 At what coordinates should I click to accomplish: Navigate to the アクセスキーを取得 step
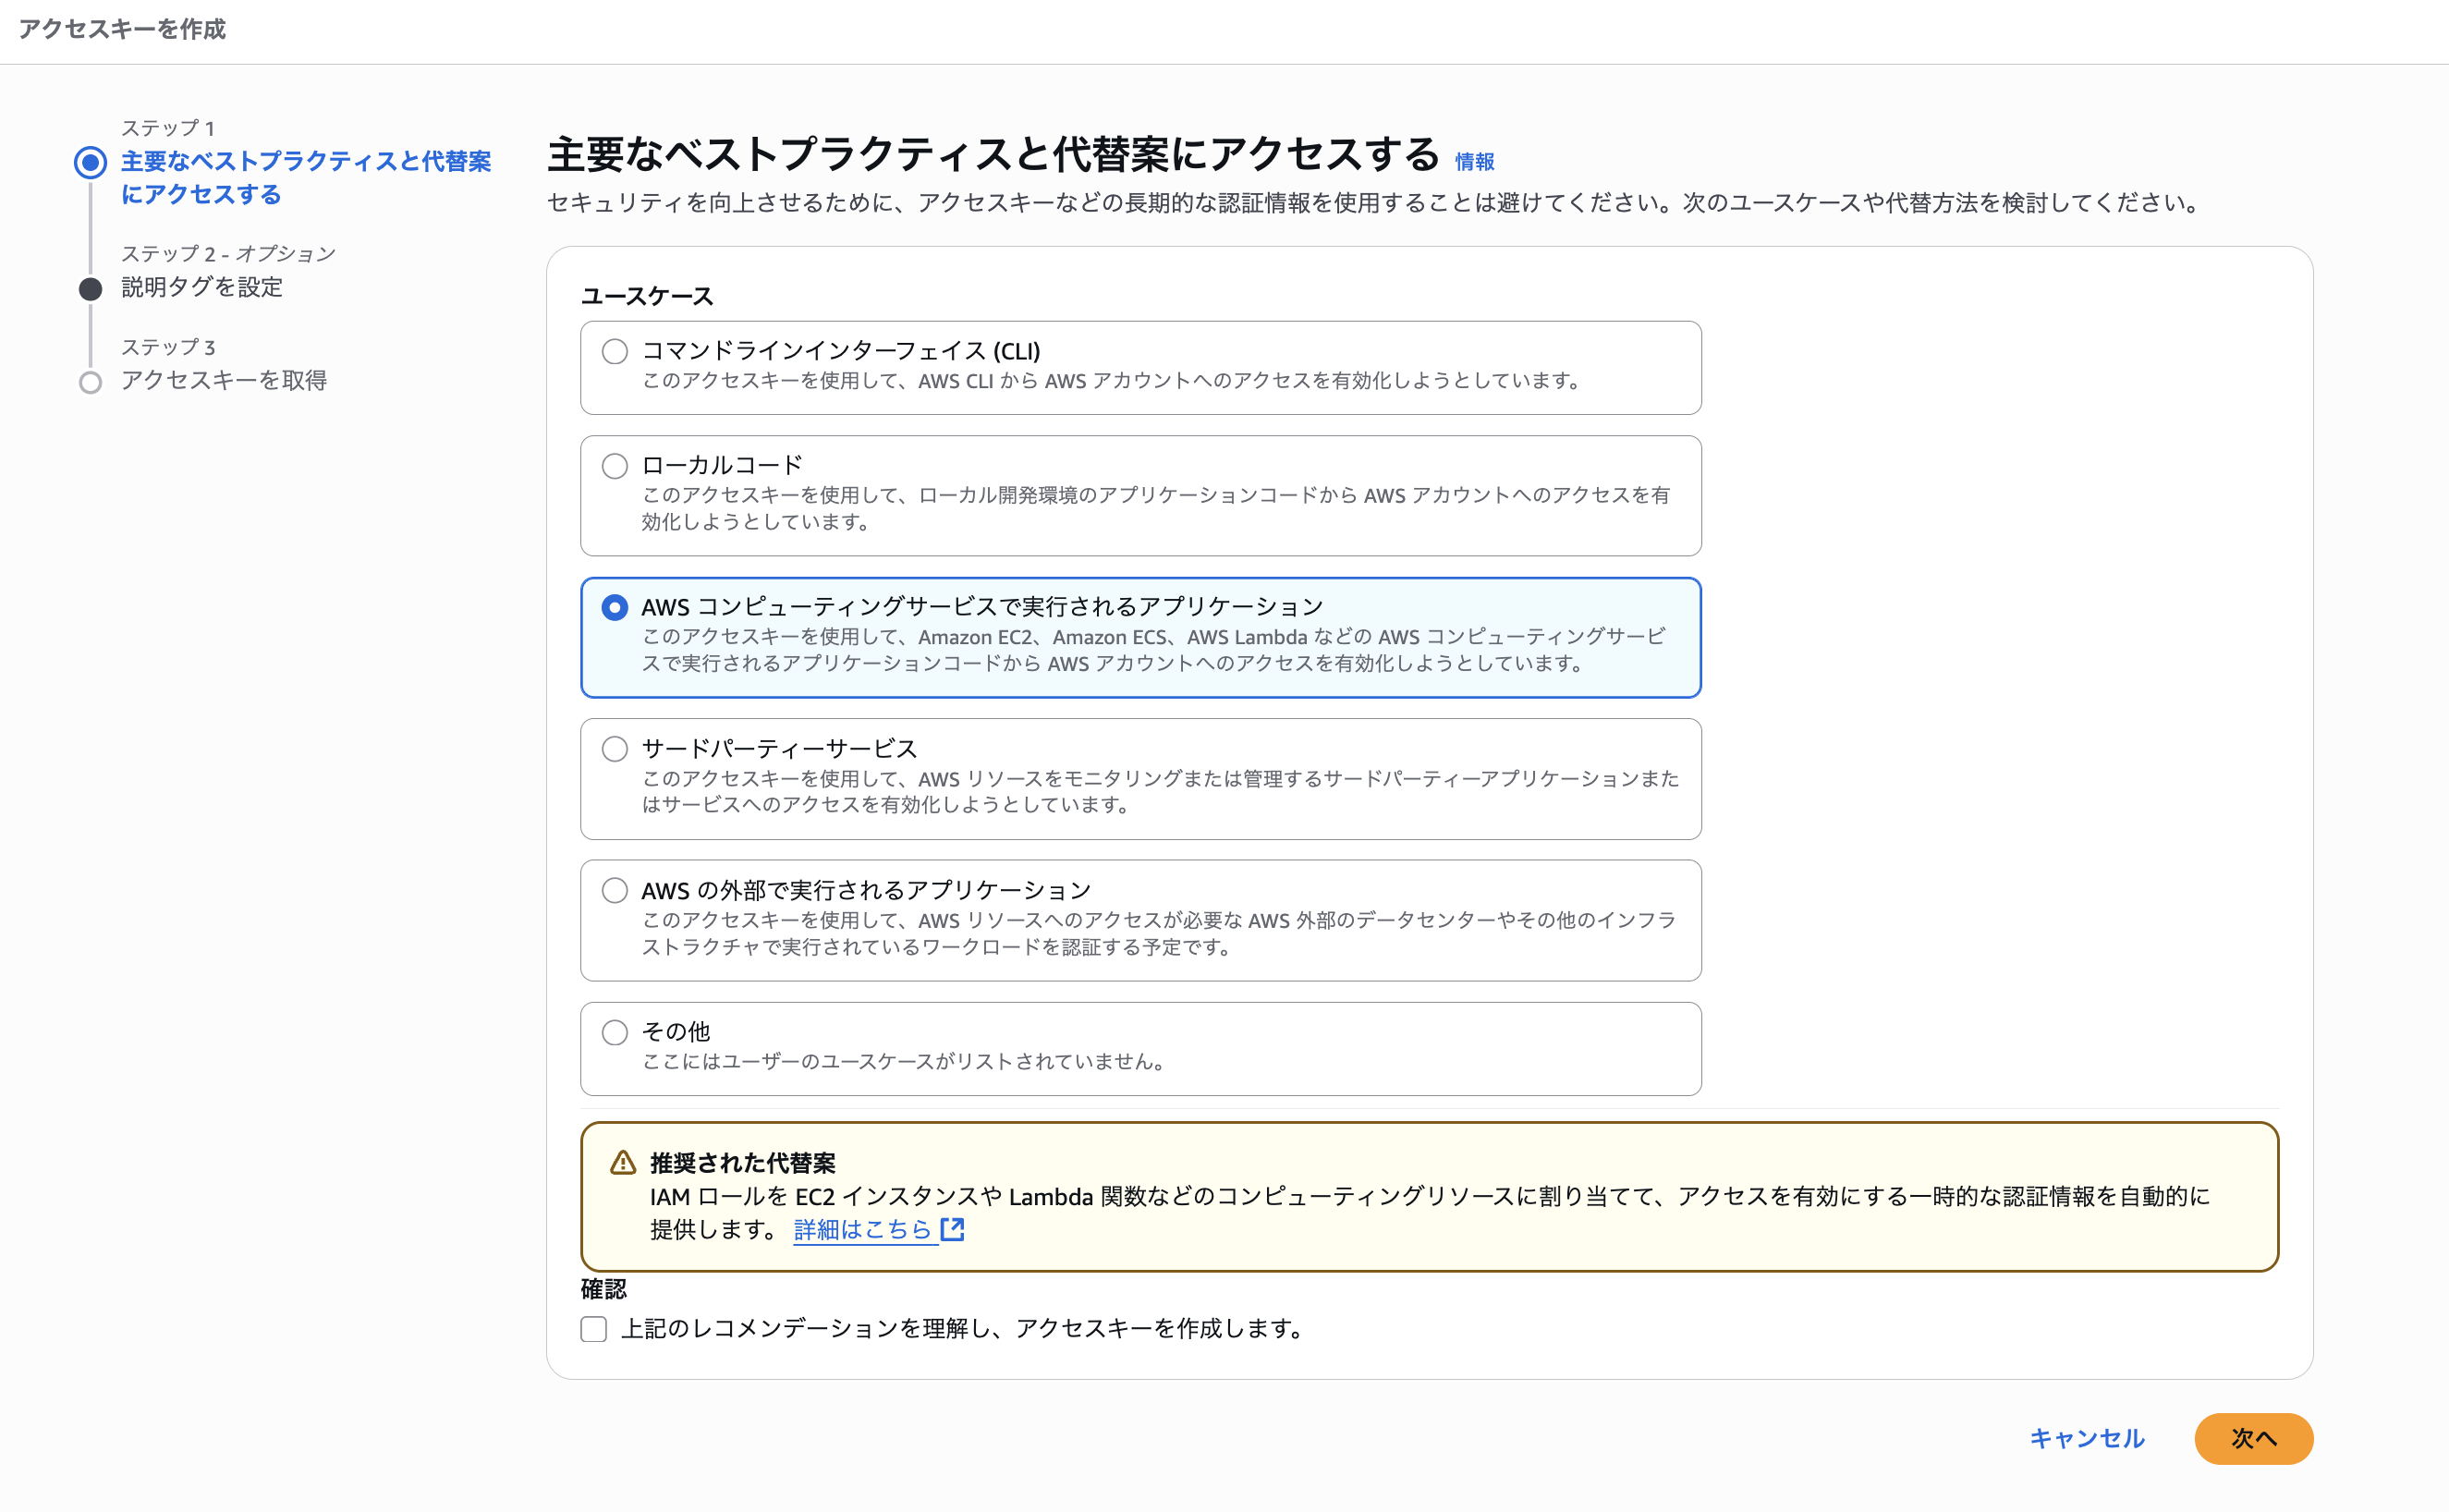(x=225, y=380)
